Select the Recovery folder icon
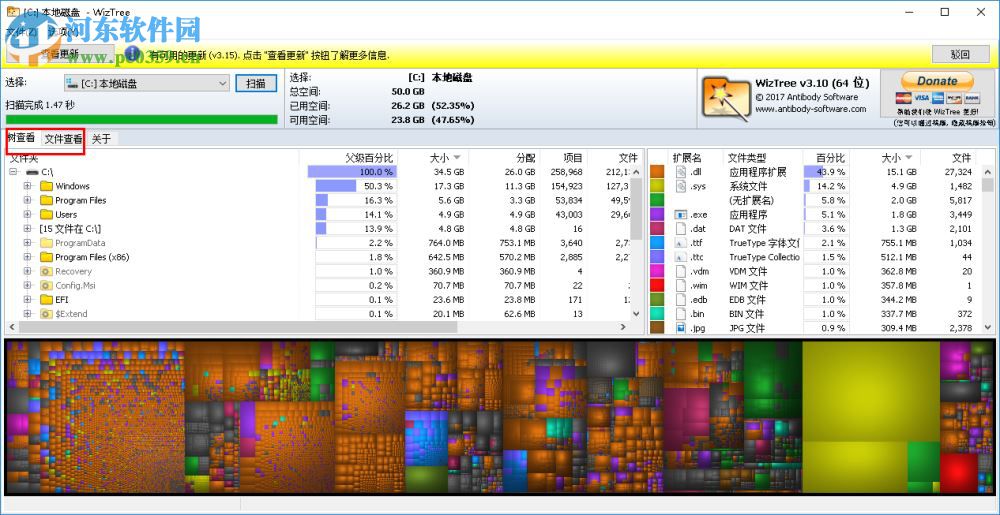 click(x=46, y=272)
